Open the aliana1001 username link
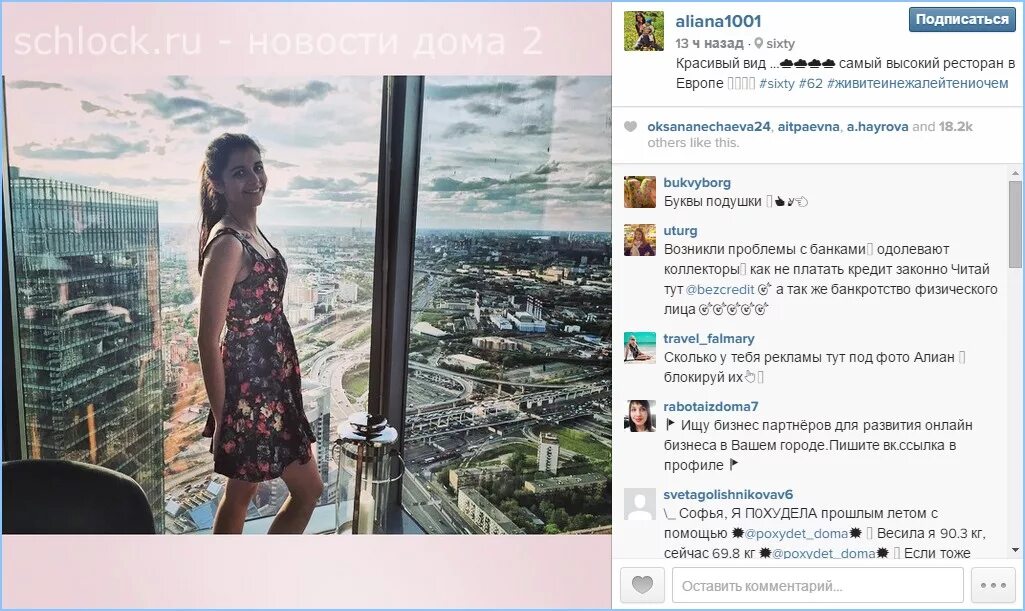The width and height of the screenshot is (1025, 611). tap(718, 22)
